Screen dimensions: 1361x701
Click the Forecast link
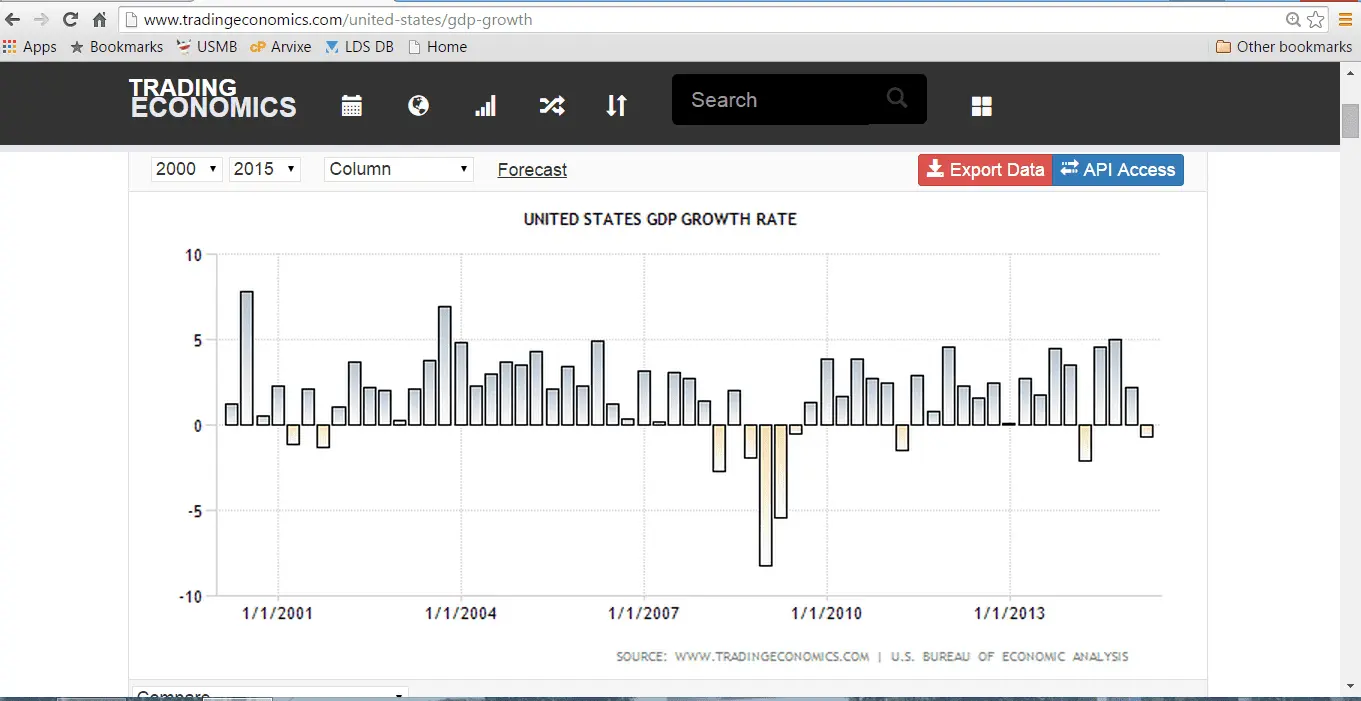click(532, 170)
